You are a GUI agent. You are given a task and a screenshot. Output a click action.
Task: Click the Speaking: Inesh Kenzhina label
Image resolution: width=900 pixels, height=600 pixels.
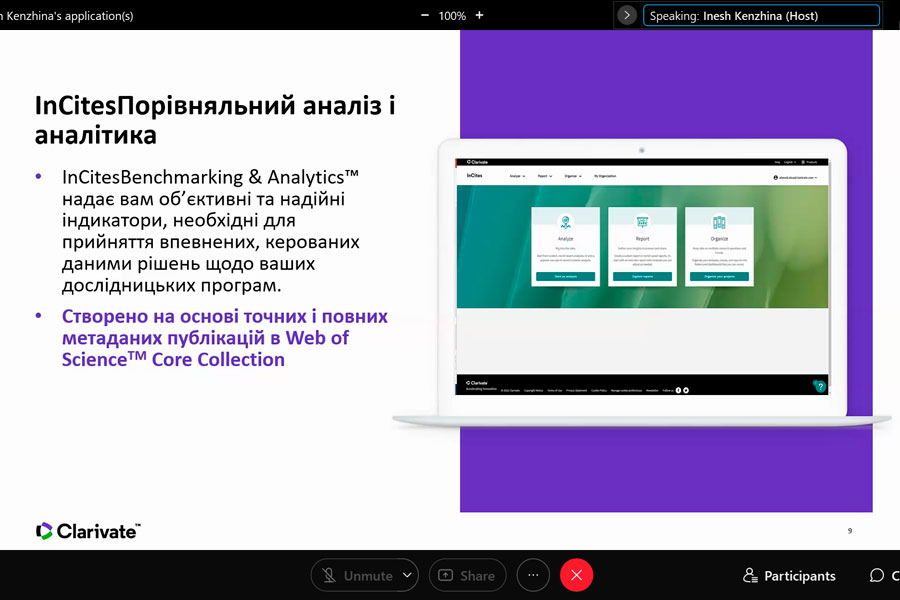point(761,16)
